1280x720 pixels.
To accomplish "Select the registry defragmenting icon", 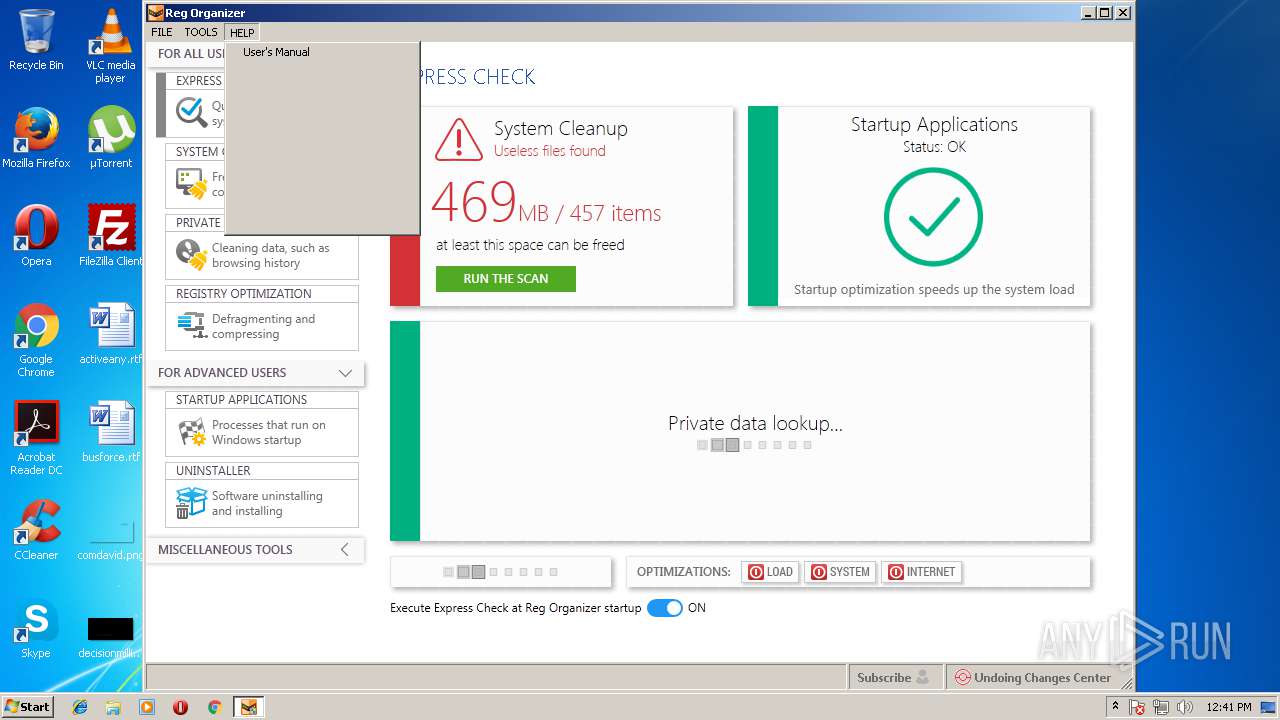I will [x=191, y=326].
